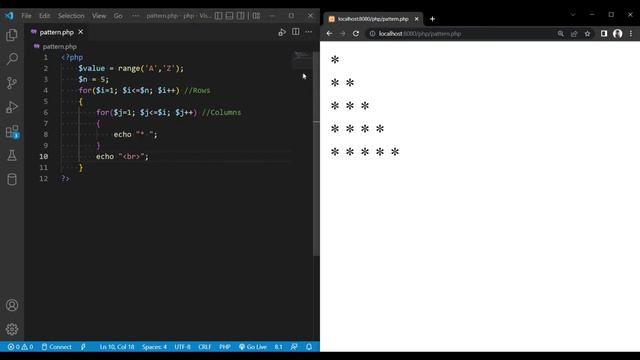Toggle the browser side panel
Screen dimensions: 640x360
coord(604,33)
